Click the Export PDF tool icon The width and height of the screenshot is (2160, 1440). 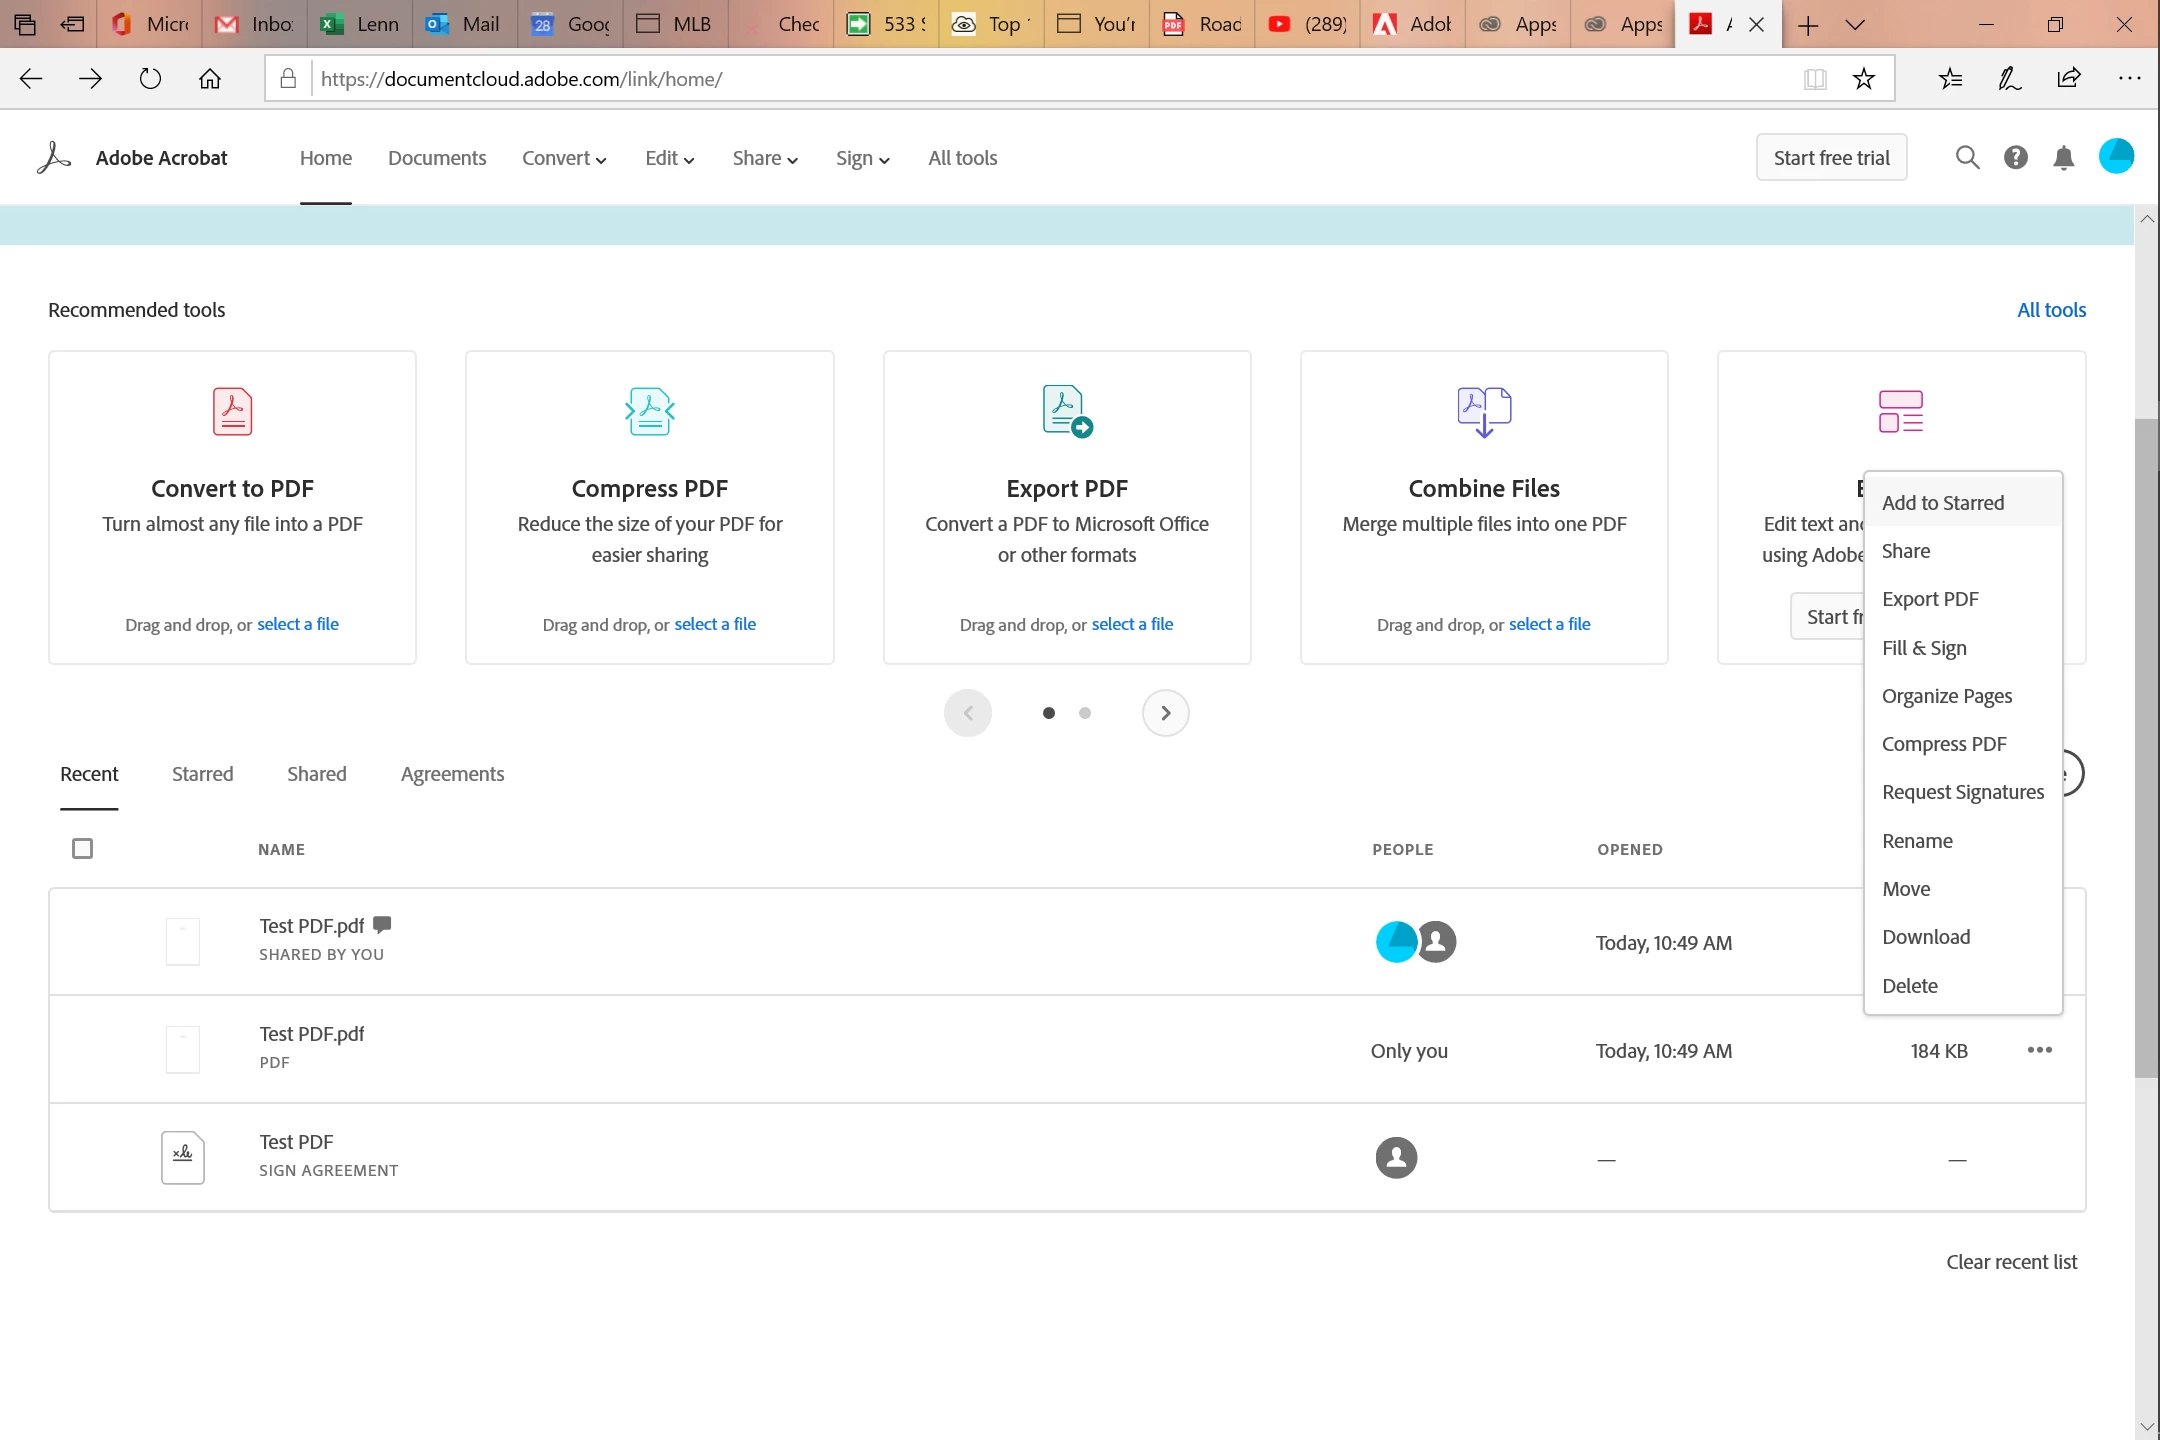tap(1066, 411)
